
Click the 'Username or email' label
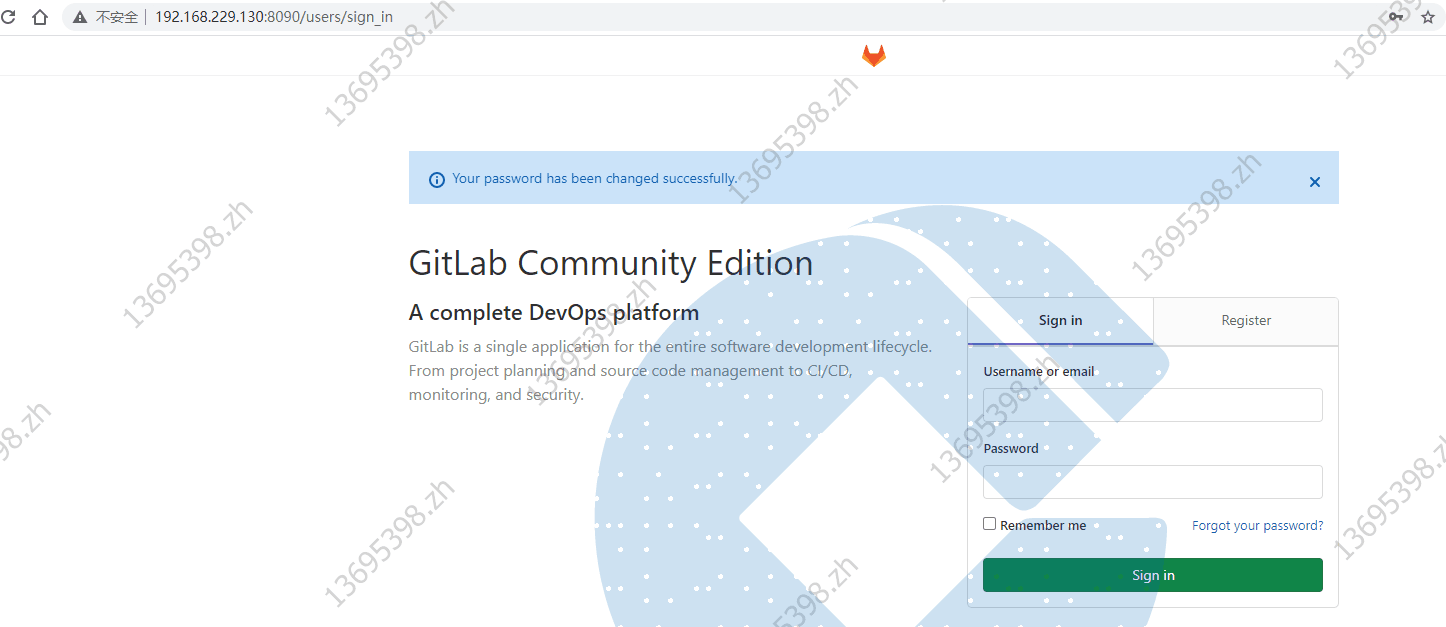pyautogui.click(x=1039, y=372)
